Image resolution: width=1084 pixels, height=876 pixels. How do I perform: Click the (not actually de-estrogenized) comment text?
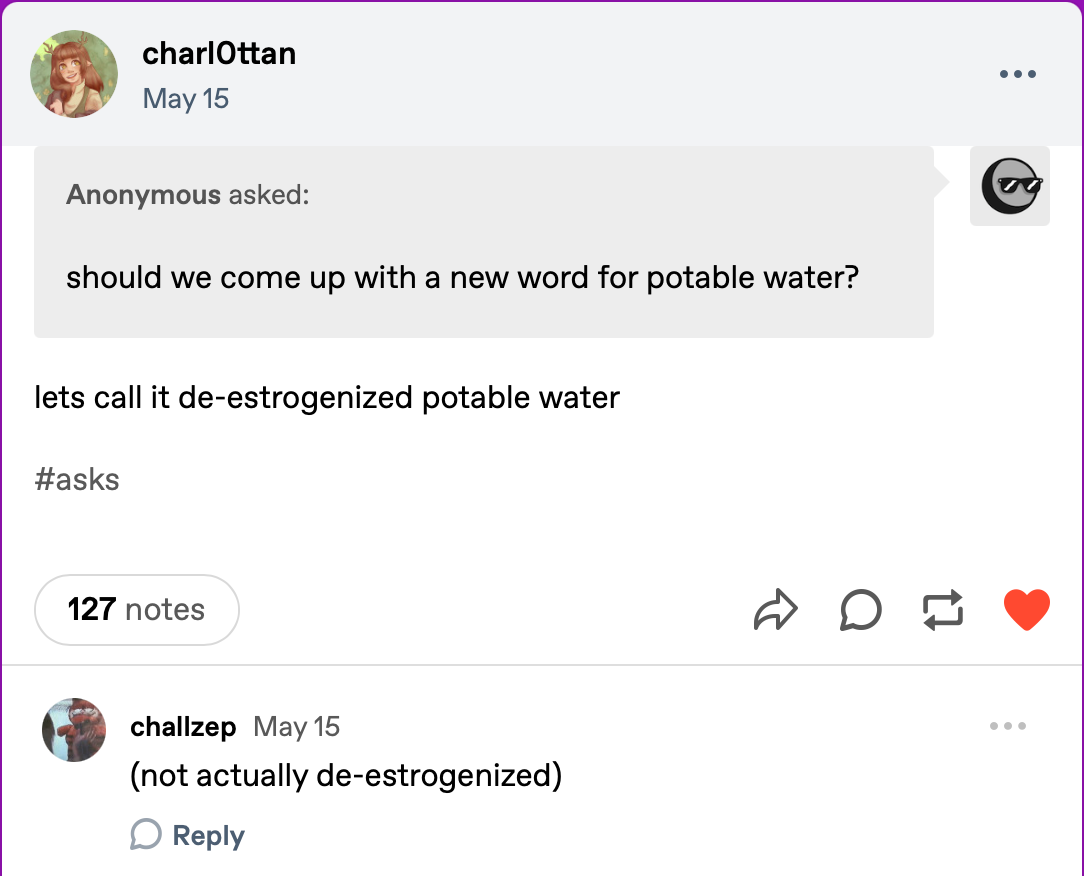(346, 776)
